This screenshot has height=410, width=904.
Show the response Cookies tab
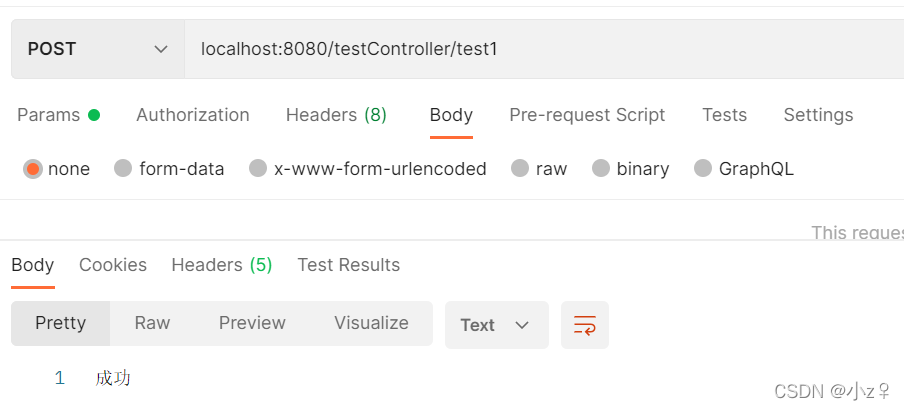click(113, 265)
